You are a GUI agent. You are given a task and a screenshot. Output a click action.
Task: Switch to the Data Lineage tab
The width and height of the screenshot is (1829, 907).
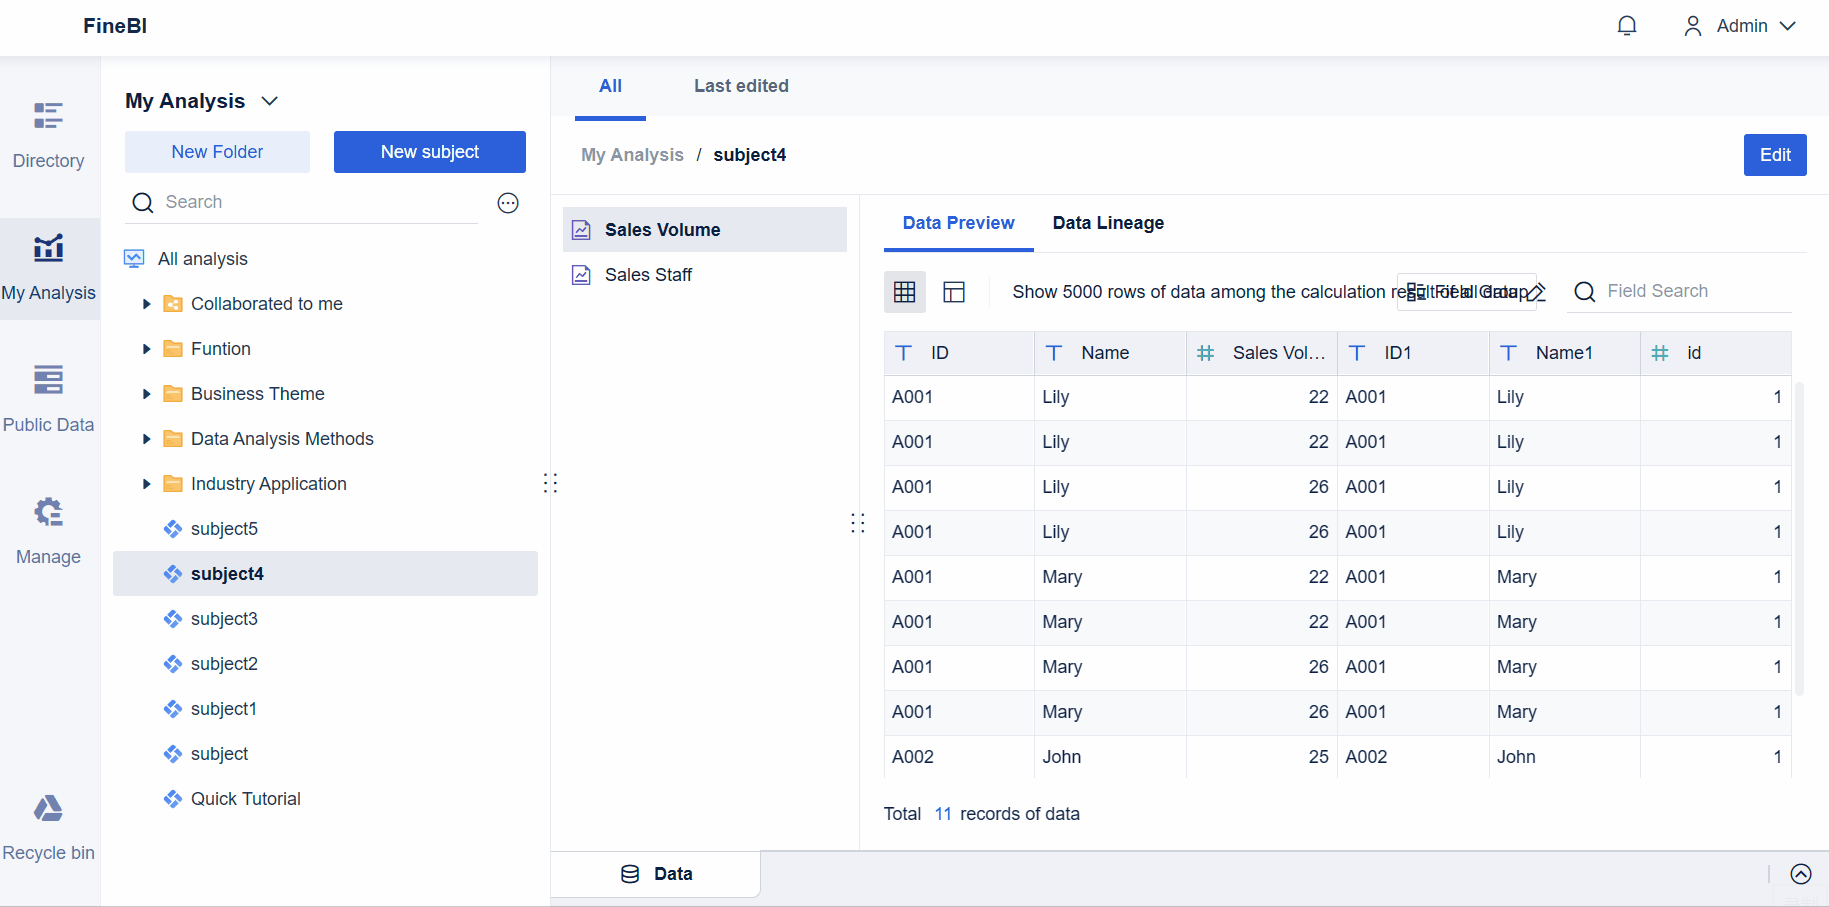[1108, 223]
